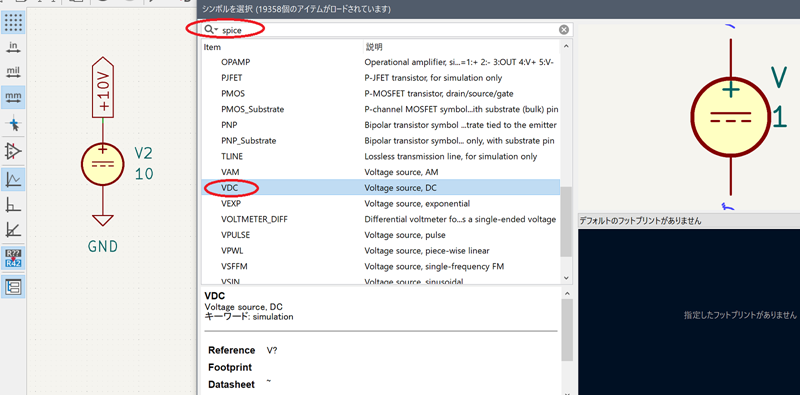Switch units to inches

(x=14, y=48)
